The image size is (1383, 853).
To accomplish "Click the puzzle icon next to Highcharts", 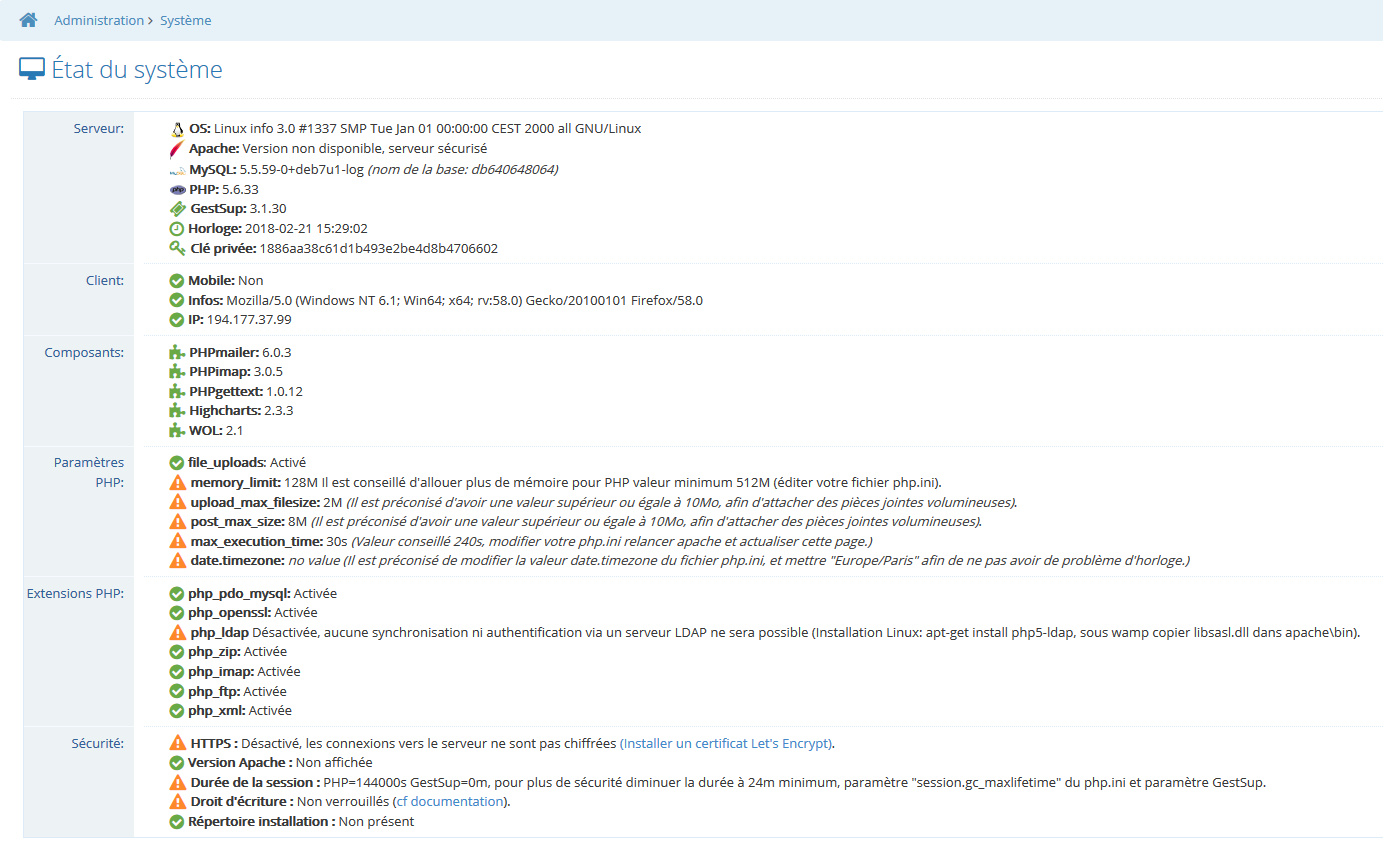I will [177, 411].
